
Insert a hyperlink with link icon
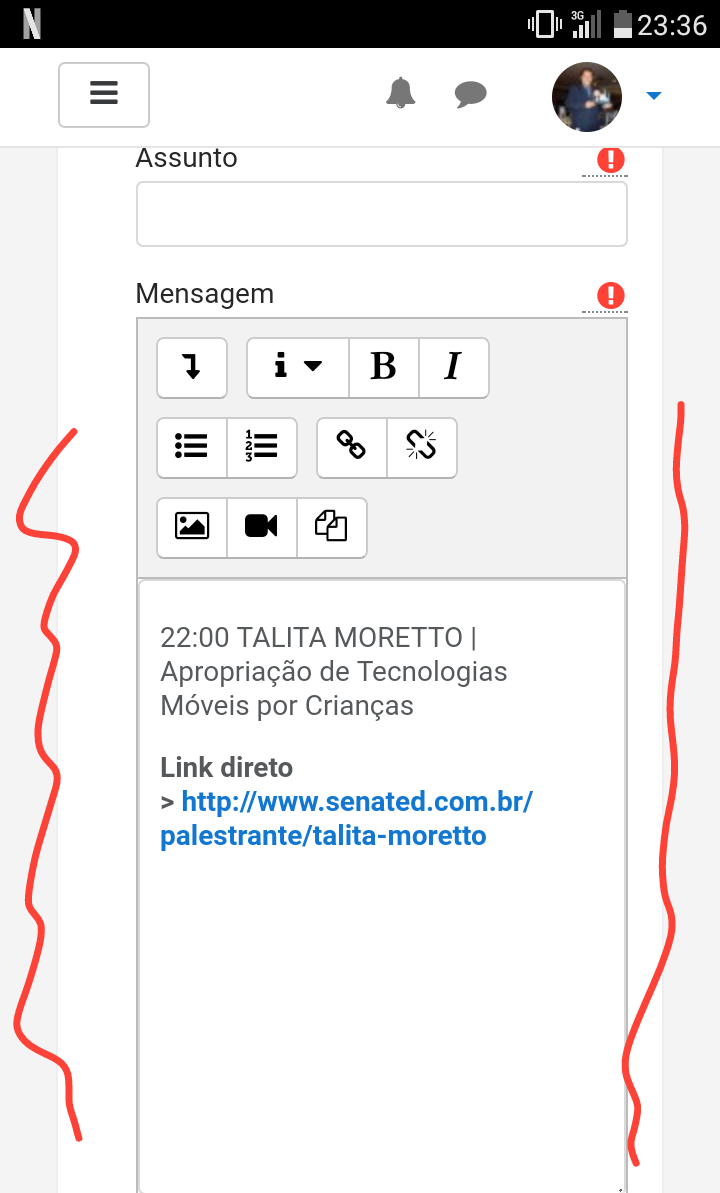352,447
